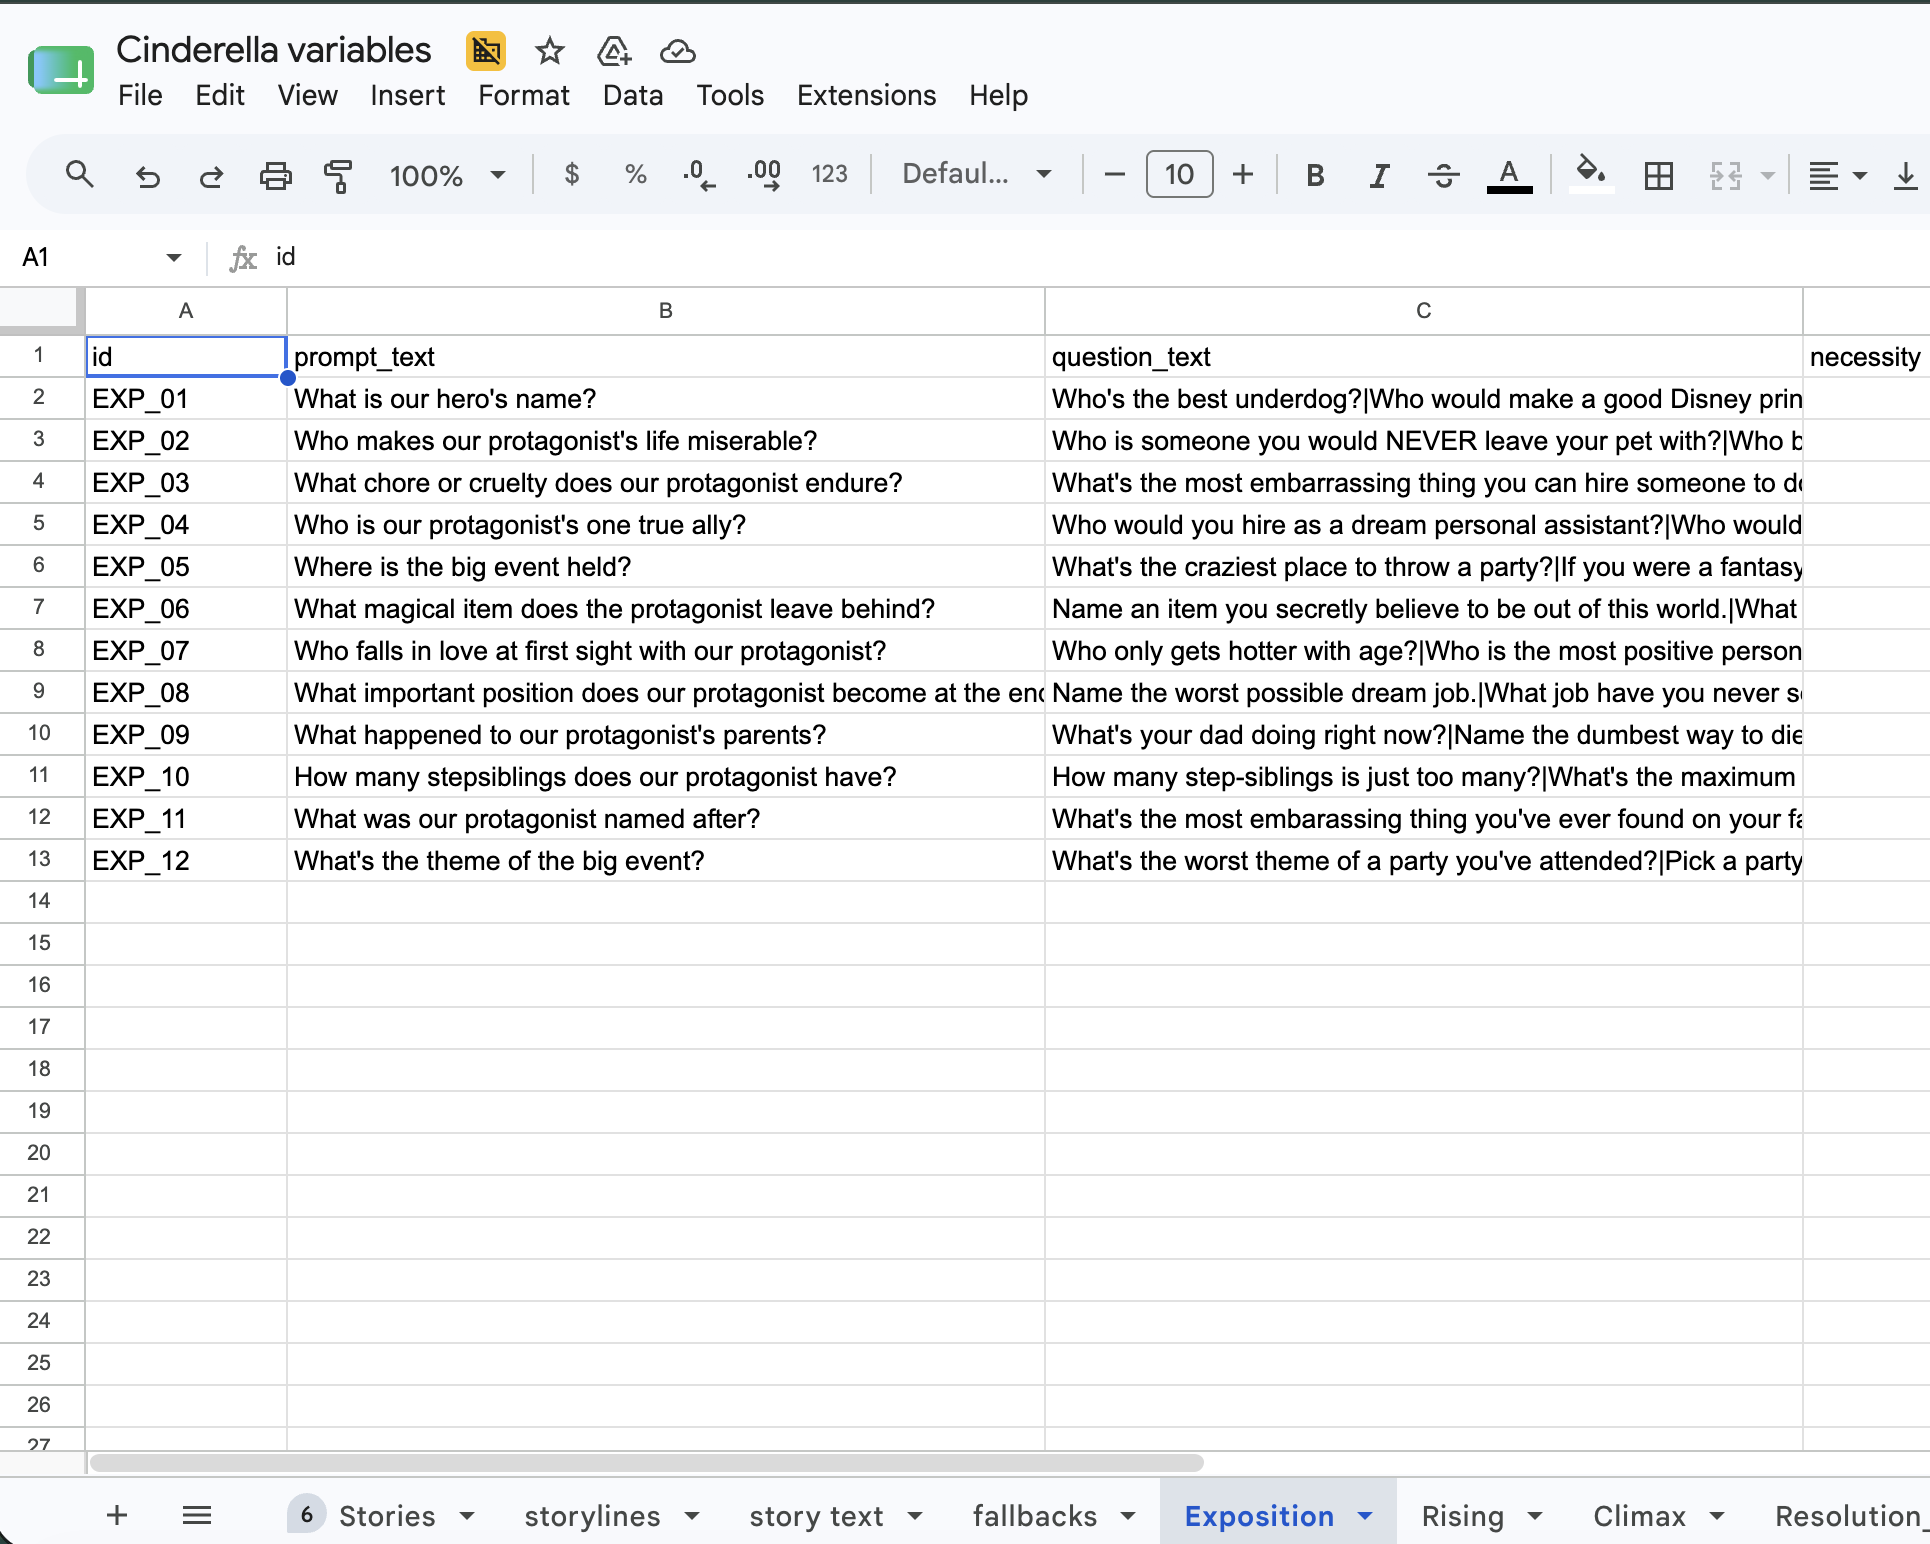Open the storylines tab dropdown arrow

click(692, 1516)
